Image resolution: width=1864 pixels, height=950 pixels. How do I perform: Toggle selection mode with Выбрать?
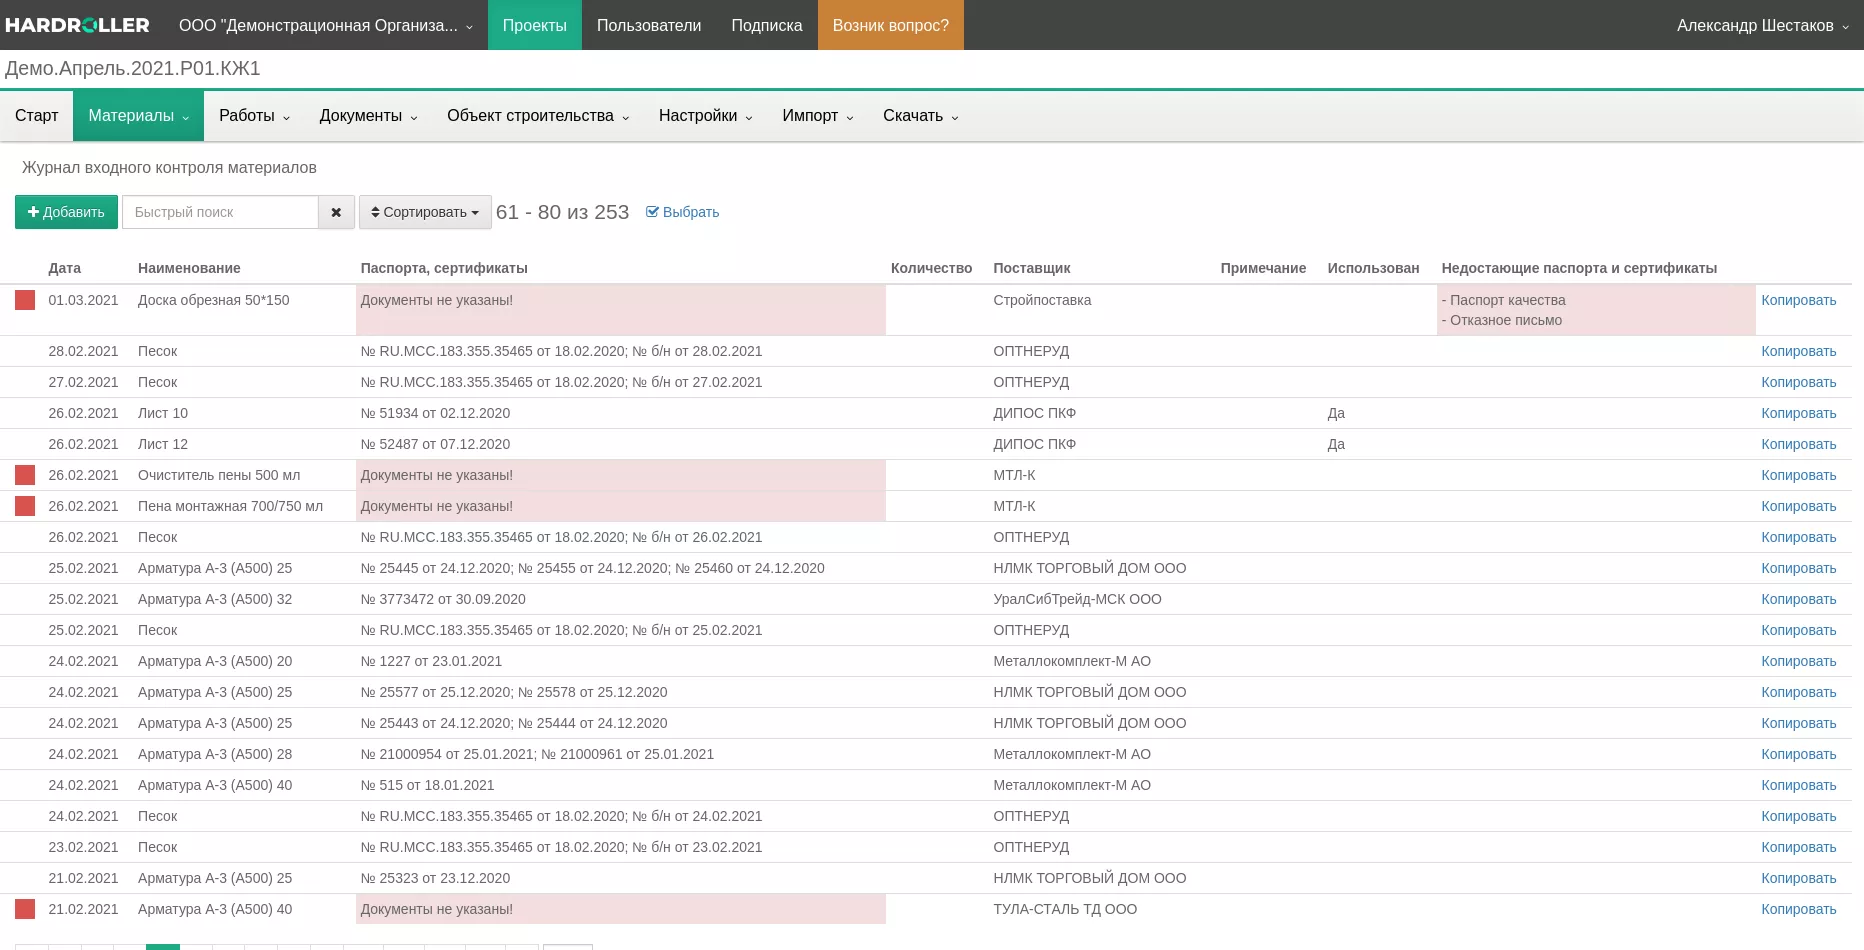click(682, 212)
